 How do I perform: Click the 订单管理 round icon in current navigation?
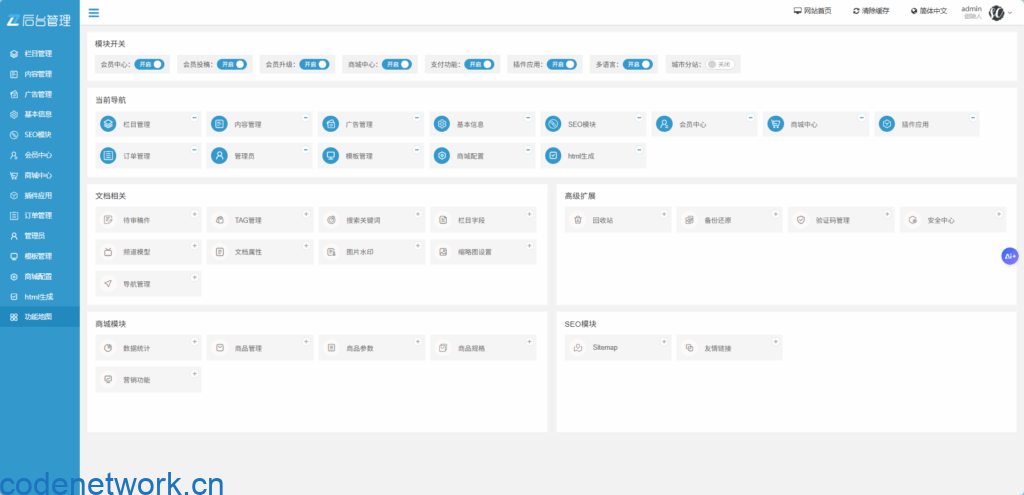(x=108, y=155)
